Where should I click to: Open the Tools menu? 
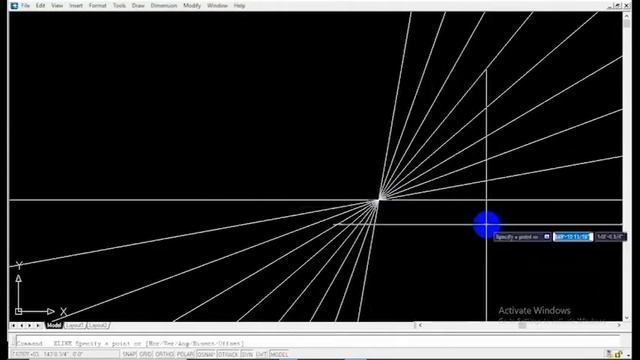click(119, 6)
